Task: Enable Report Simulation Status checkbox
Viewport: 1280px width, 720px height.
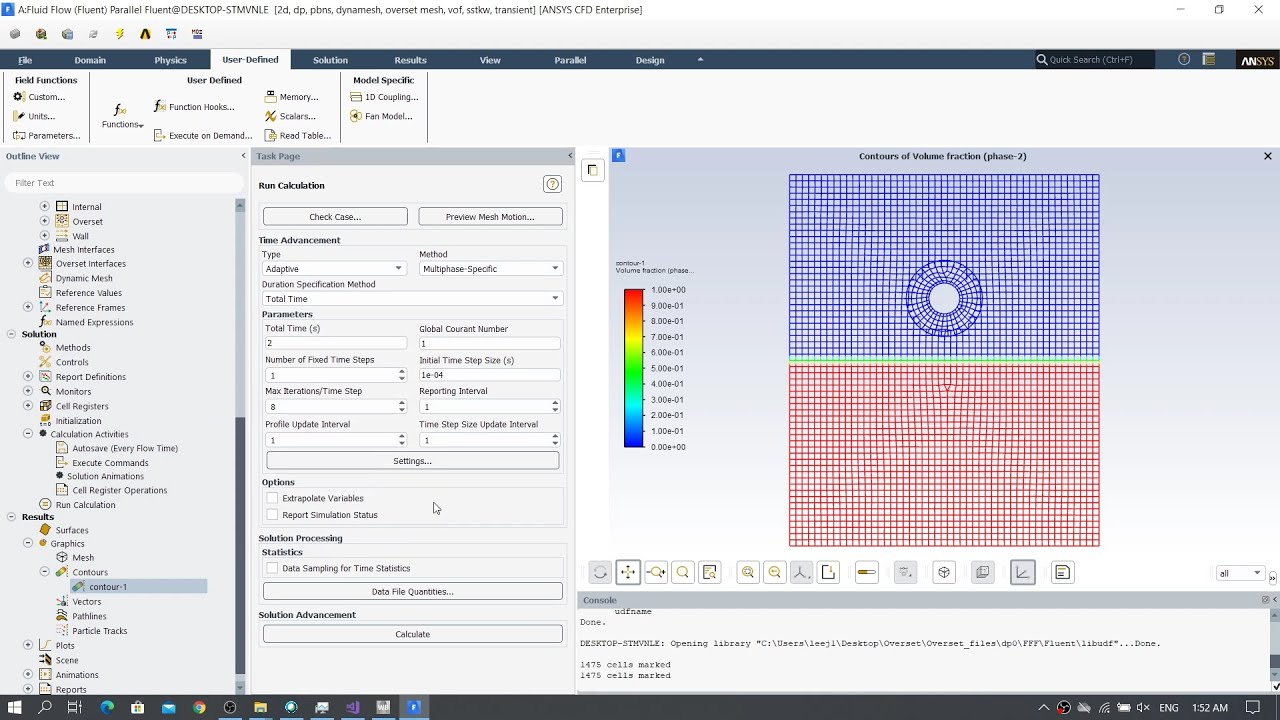Action: point(272,515)
